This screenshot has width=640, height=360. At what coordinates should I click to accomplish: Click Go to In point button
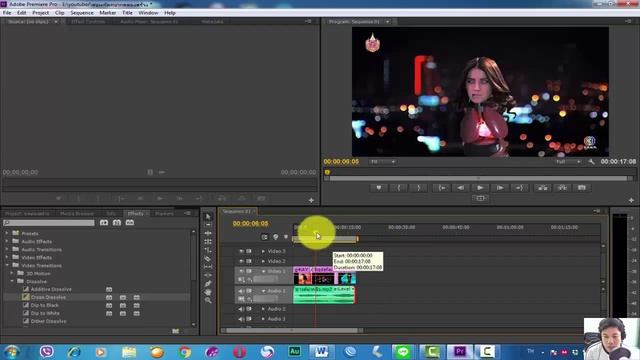pos(442,188)
